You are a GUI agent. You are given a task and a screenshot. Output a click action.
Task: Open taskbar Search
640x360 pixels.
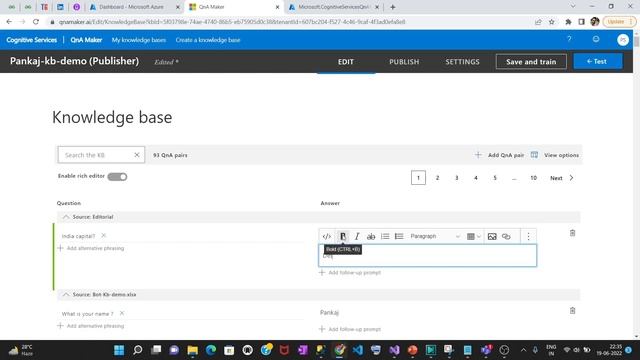coord(138,350)
